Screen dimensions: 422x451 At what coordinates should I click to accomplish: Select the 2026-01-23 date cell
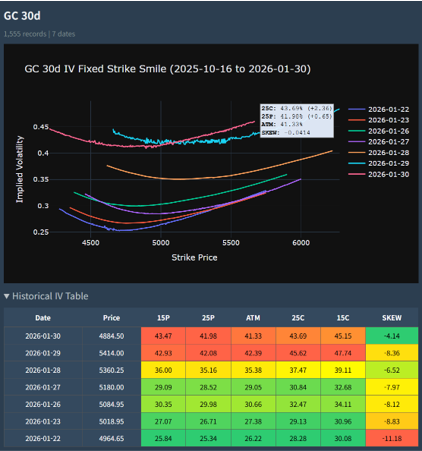(43, 421)
